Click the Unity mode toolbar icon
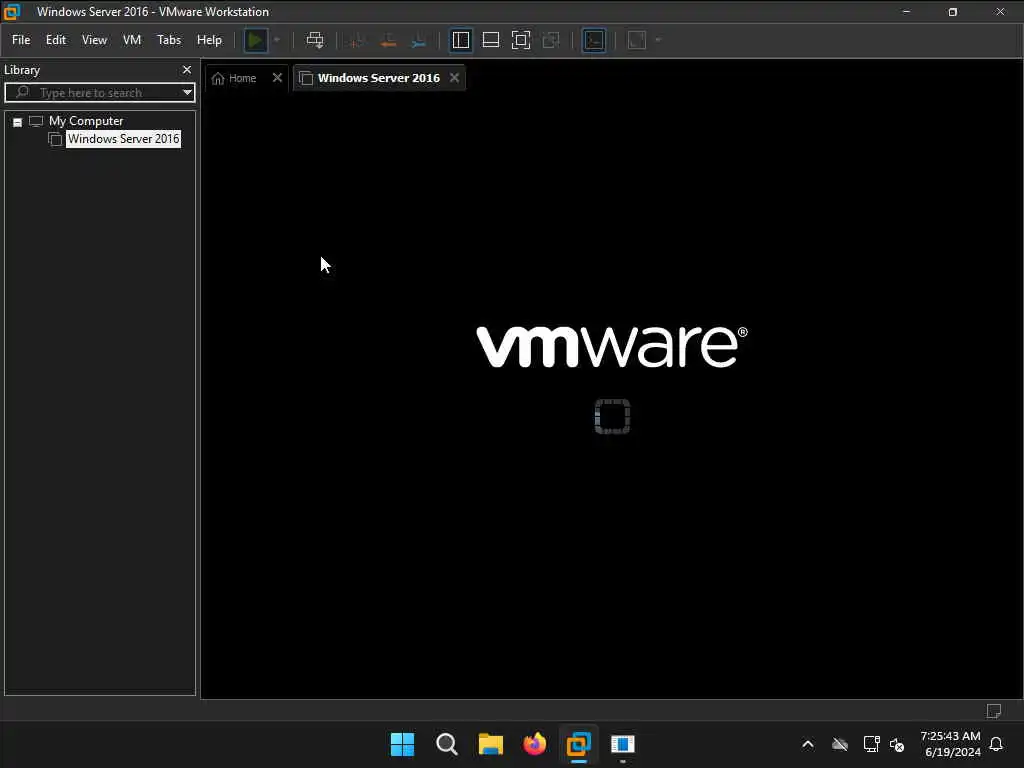 (551, 40)
